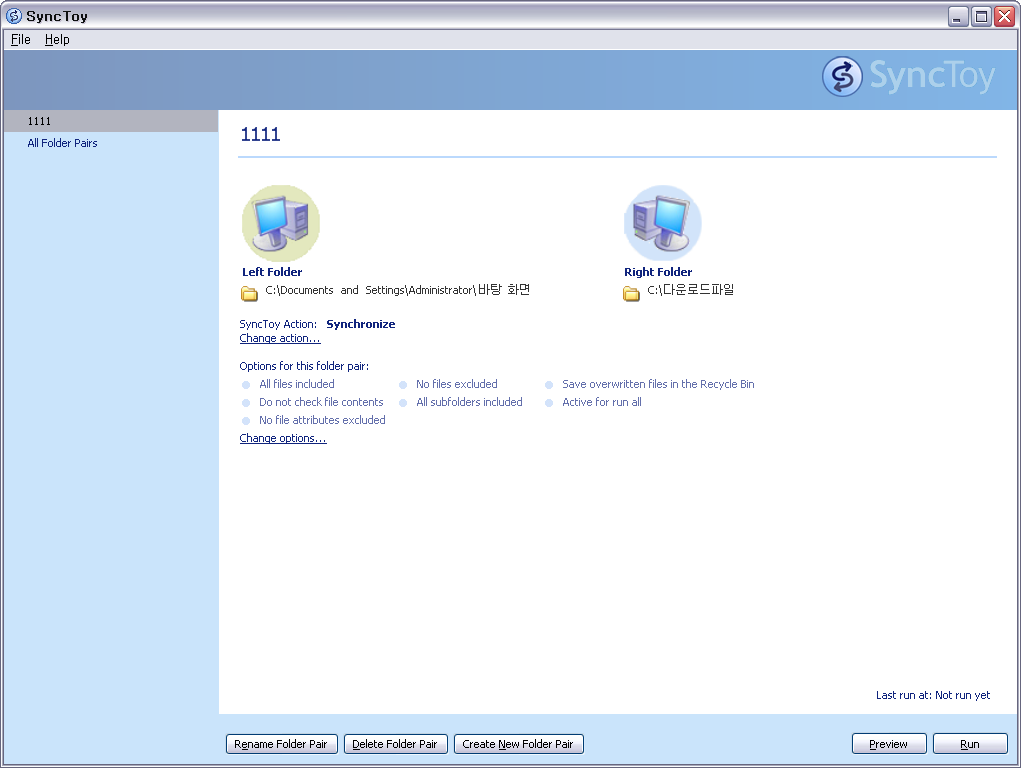Click the No files excluded option
1021x768 pixels.
tap(457, 384)
